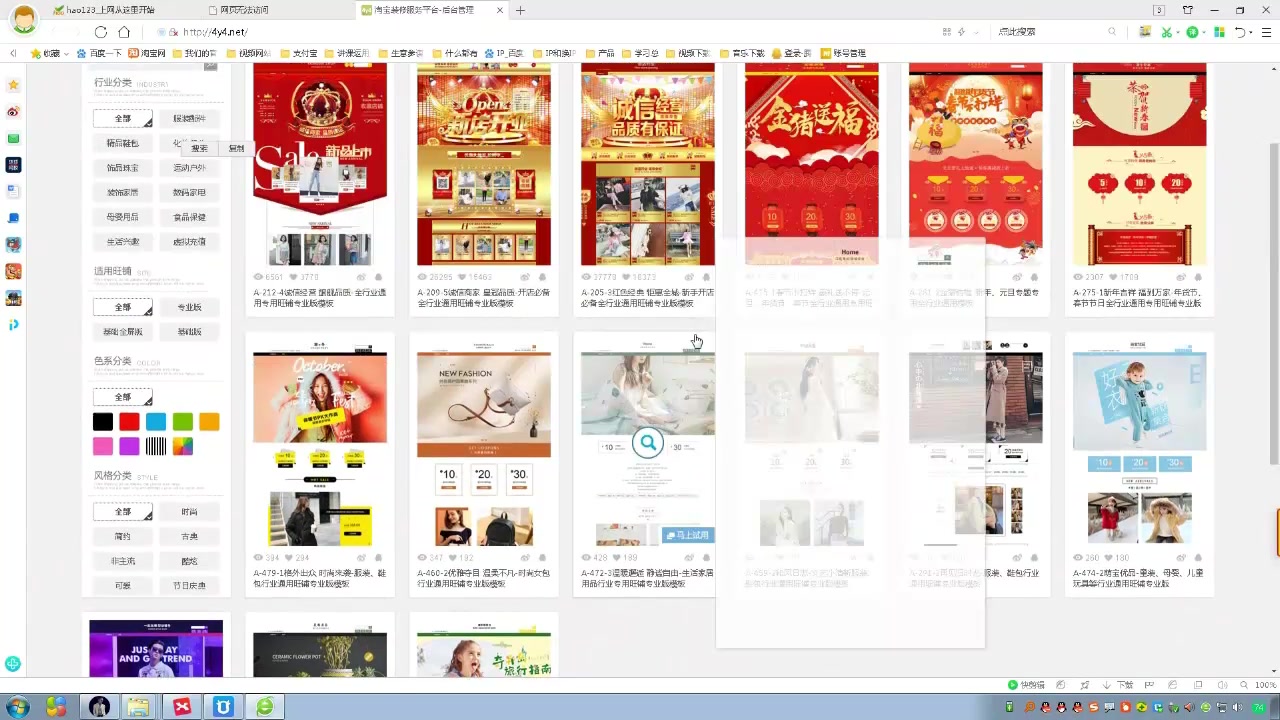Open the colorful grid apps icon
This screenshot has width=1280, height=720.
1219,32
